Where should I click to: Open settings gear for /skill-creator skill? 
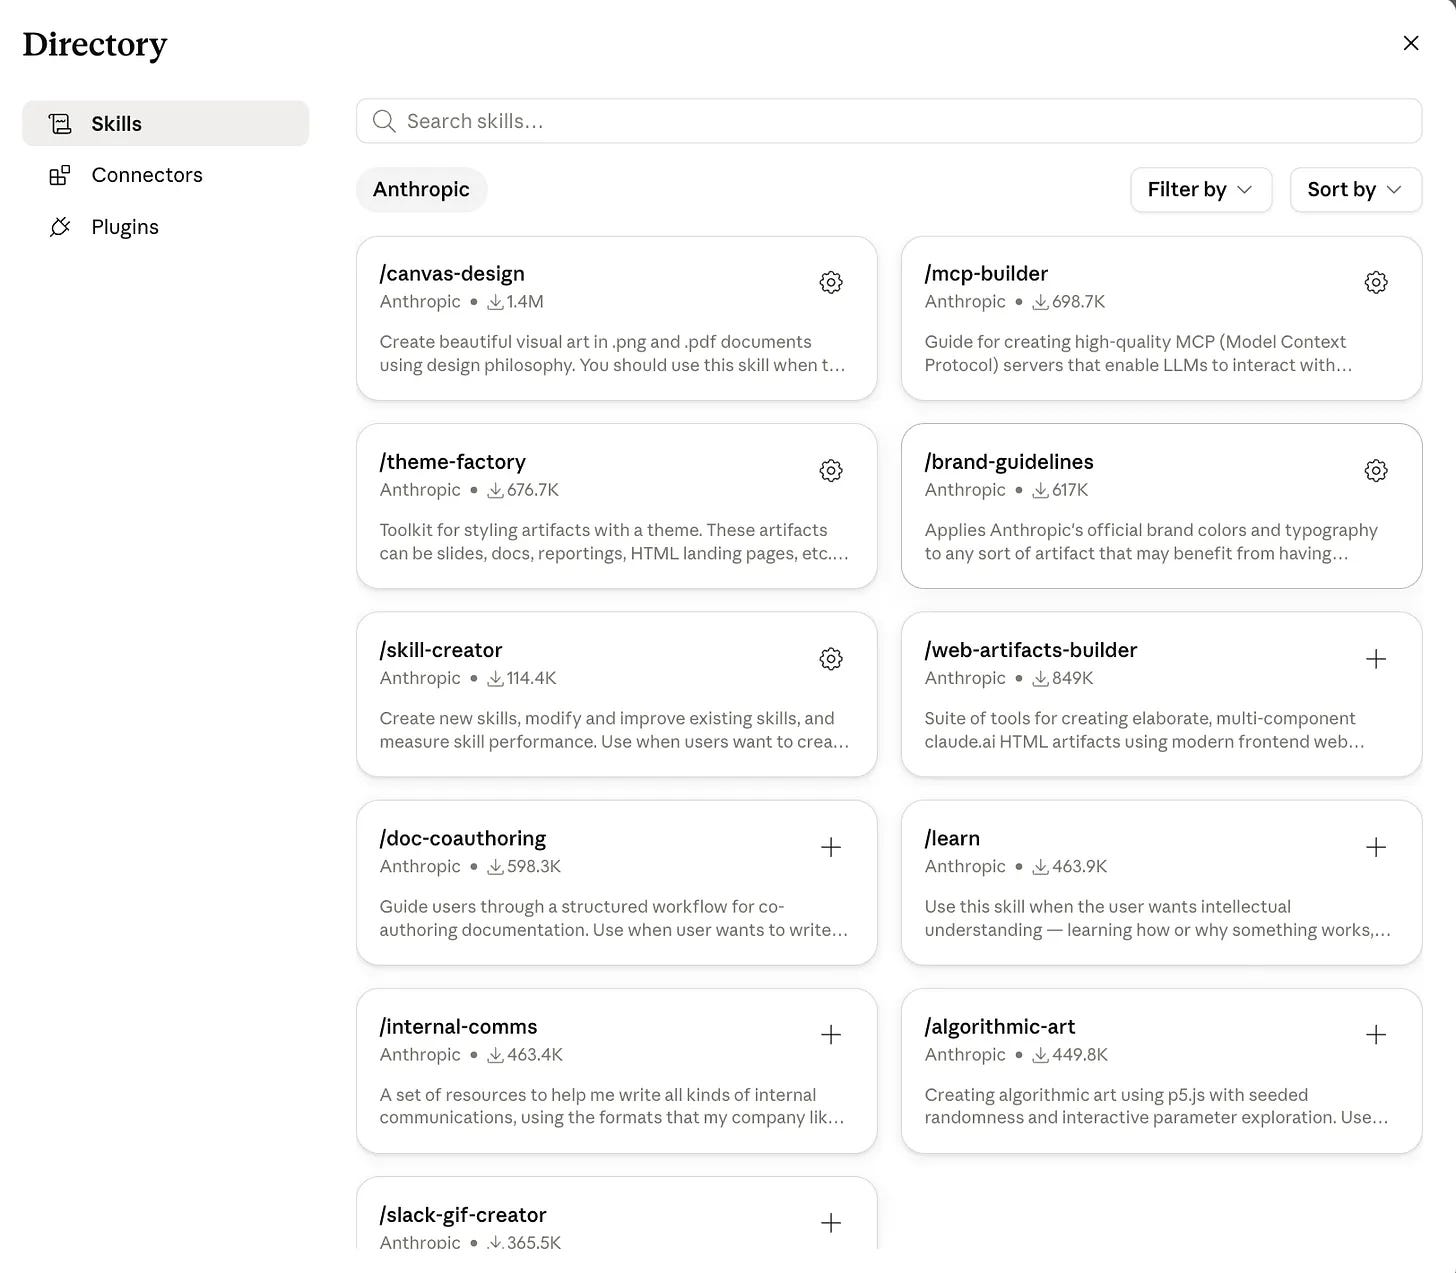pyautogui.click(x=831, y=659)
